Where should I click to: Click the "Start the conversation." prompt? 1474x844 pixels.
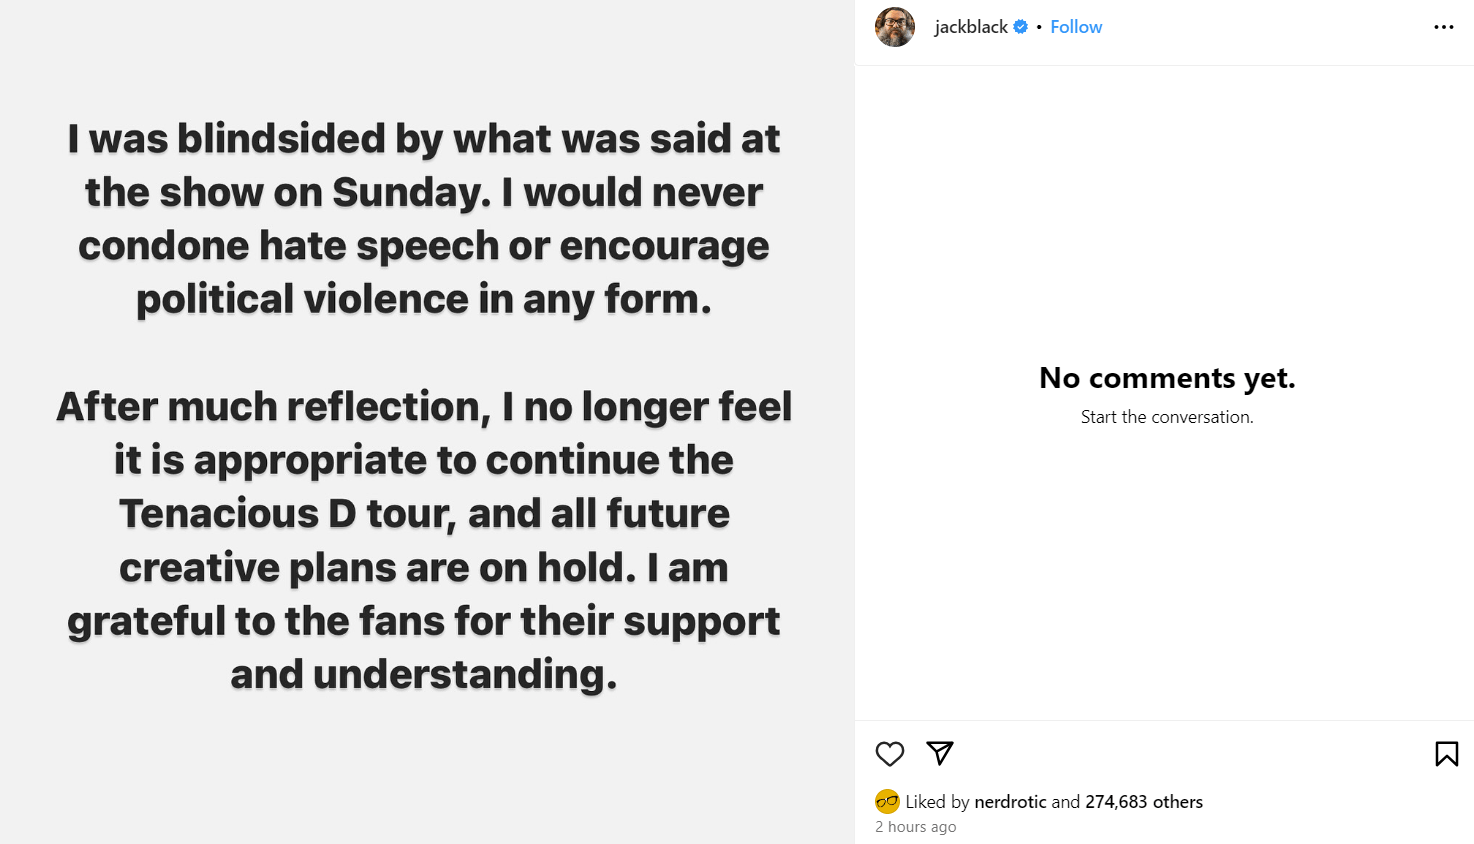pos(1167,417)
